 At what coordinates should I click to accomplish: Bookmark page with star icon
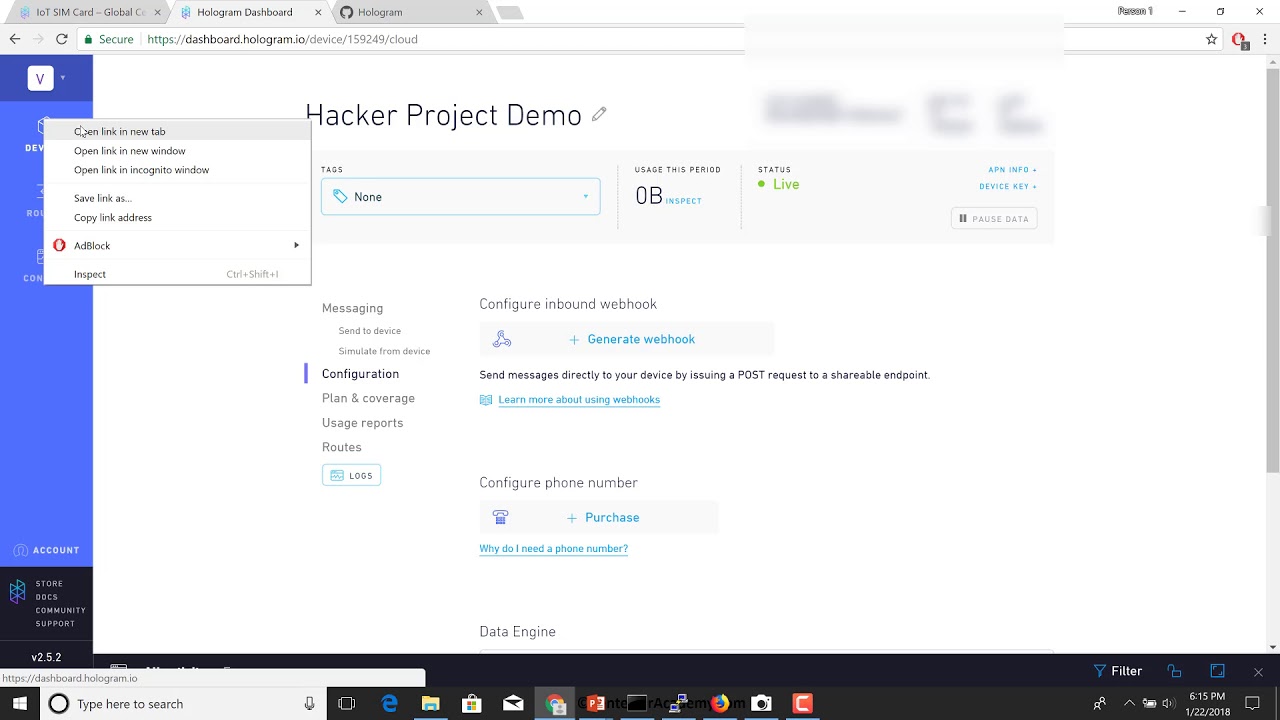pyautogui.click(x=1212, y=39)
